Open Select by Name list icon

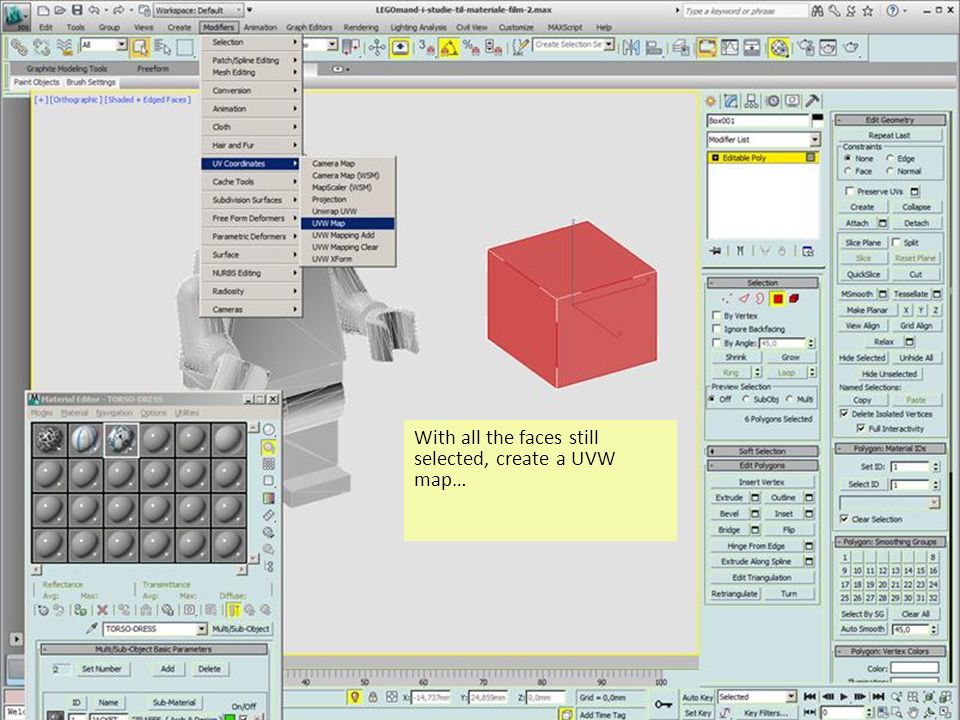pyautogui.click(x=163, y=47)
